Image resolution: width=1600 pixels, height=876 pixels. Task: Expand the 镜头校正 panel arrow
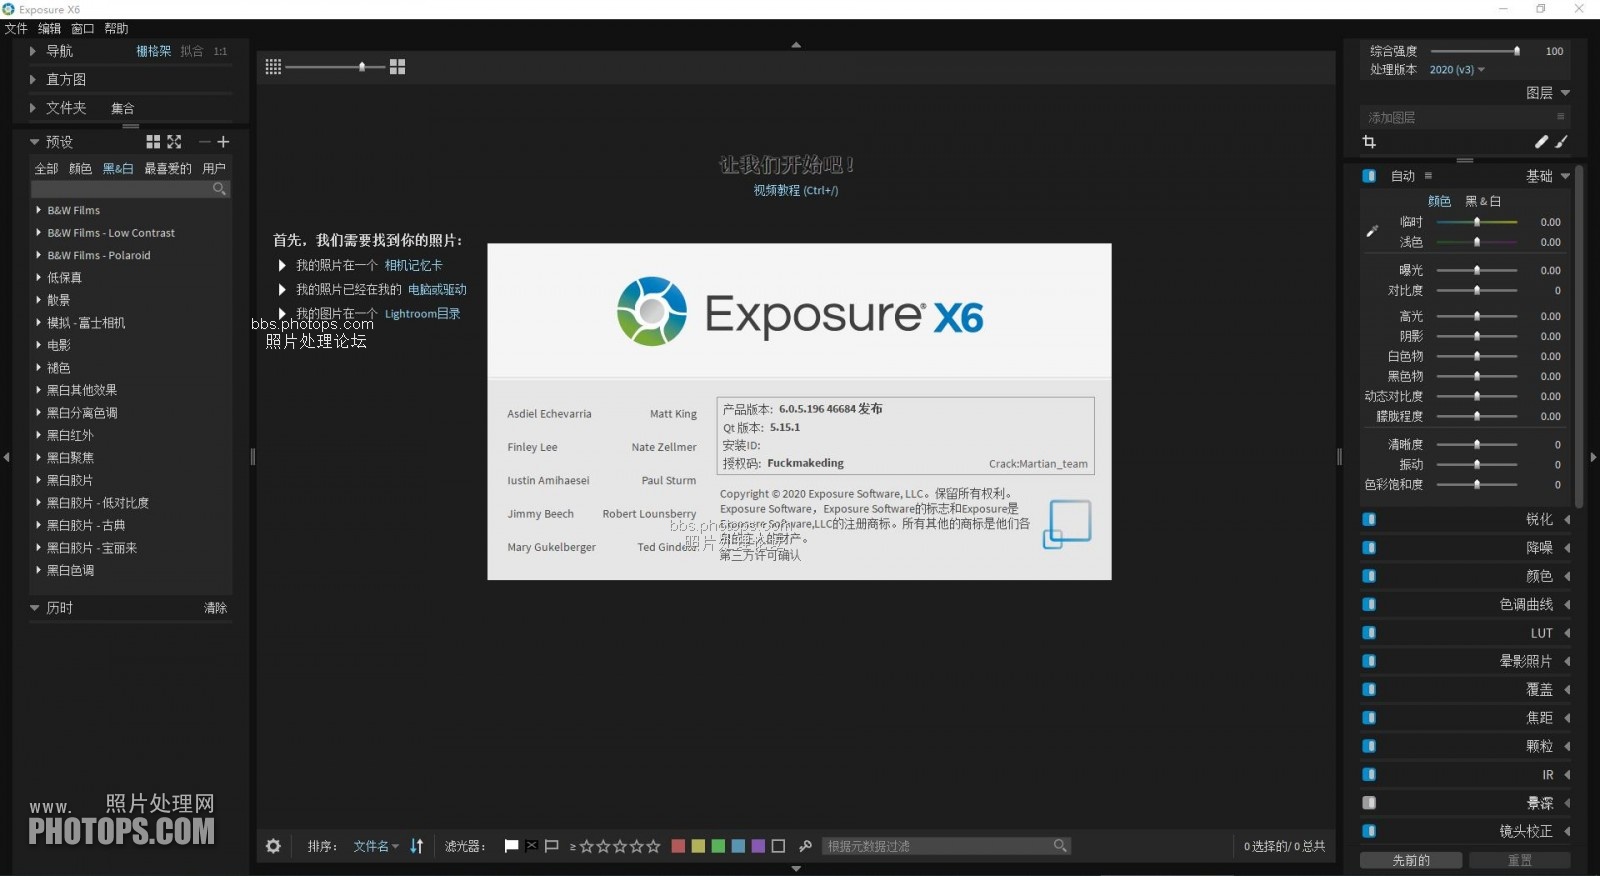1567,831
